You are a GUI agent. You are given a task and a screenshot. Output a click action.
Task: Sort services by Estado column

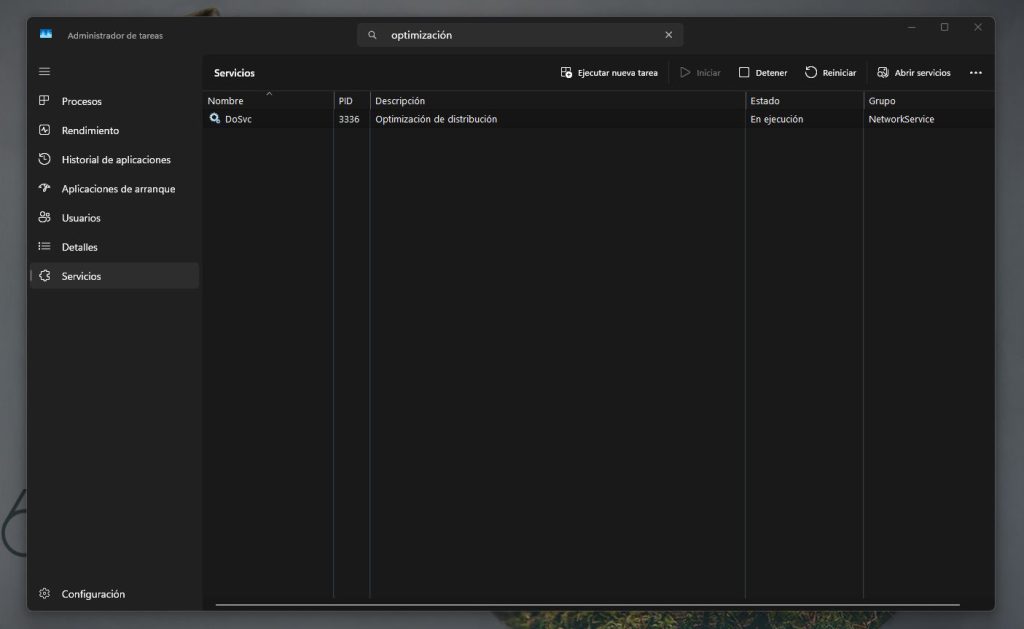[x=765, y=101]
